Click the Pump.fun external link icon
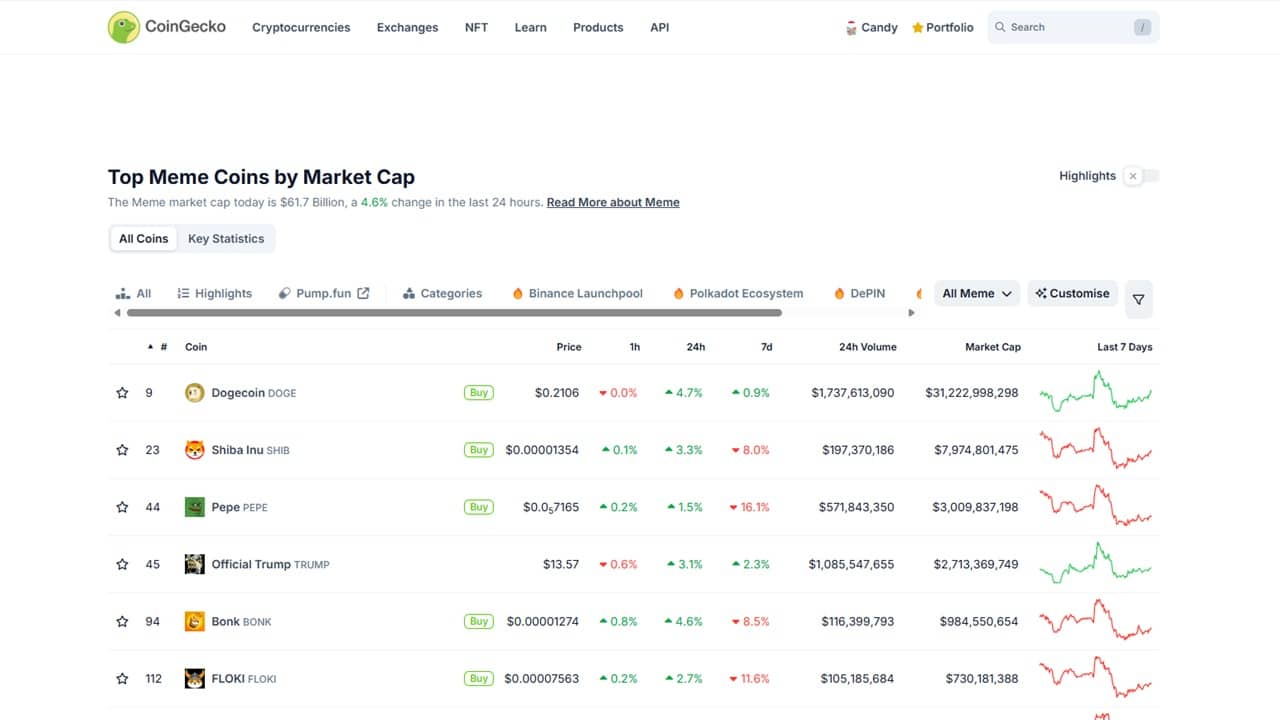 (363, 293)
